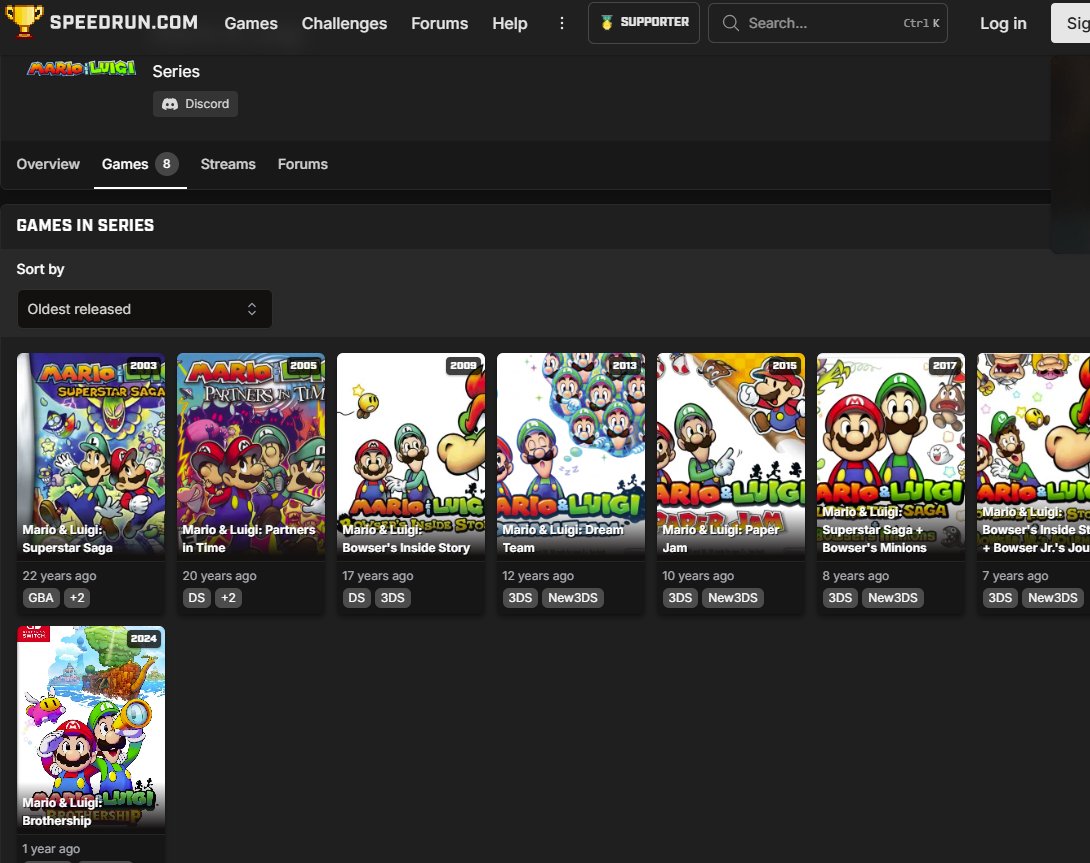Click the 'Series' label near logo
The image size is (1090, 863).
point(176,72)
